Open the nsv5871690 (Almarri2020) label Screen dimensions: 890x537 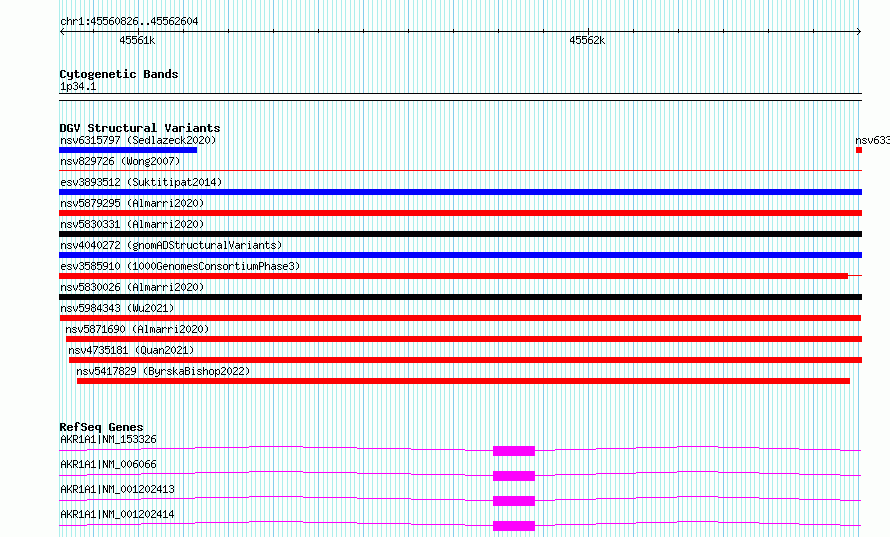click(x=137, y=329)
